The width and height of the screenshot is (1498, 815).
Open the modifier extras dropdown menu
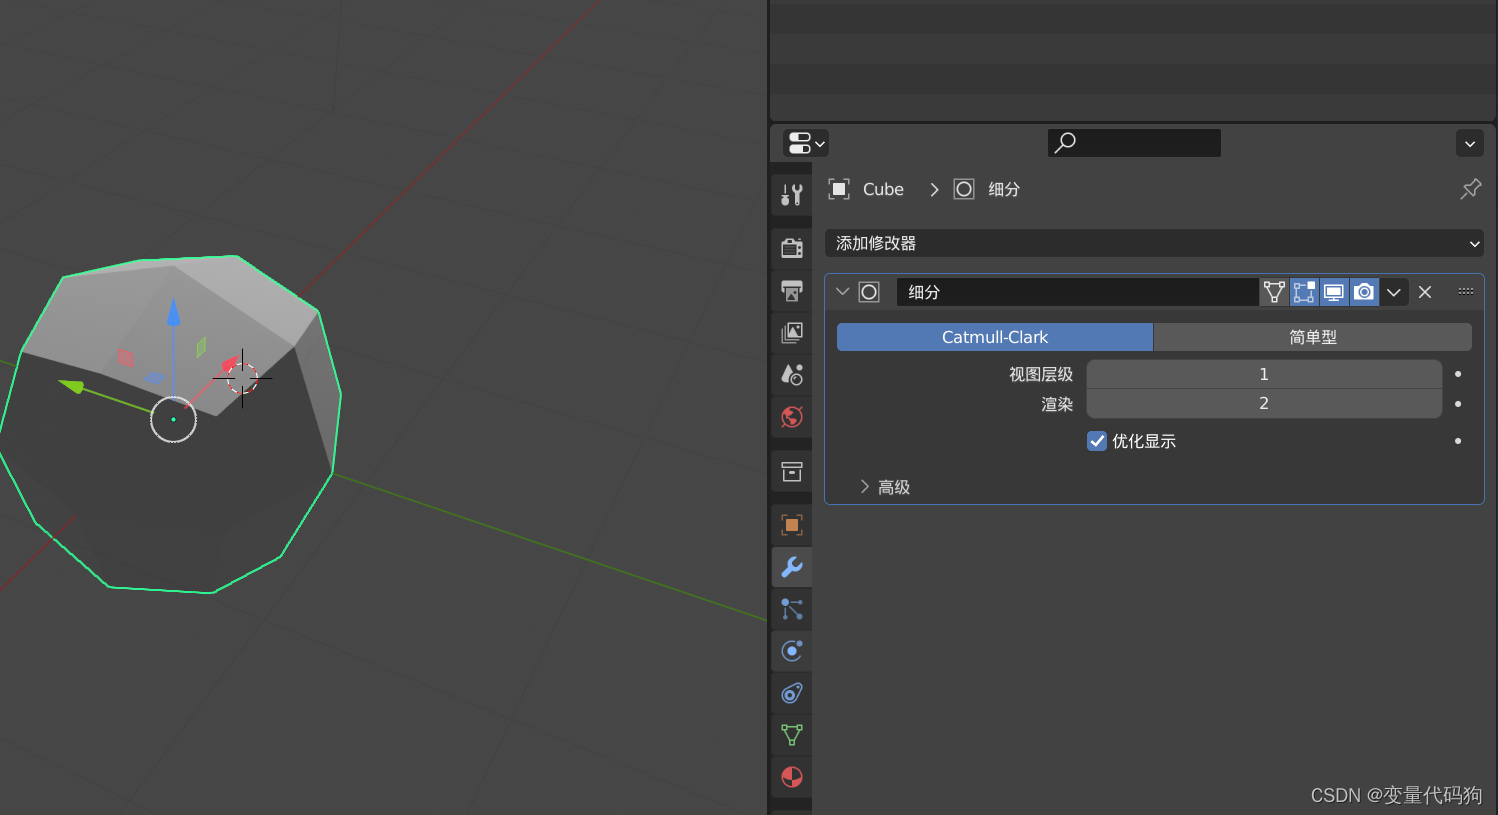point(1394,291)
